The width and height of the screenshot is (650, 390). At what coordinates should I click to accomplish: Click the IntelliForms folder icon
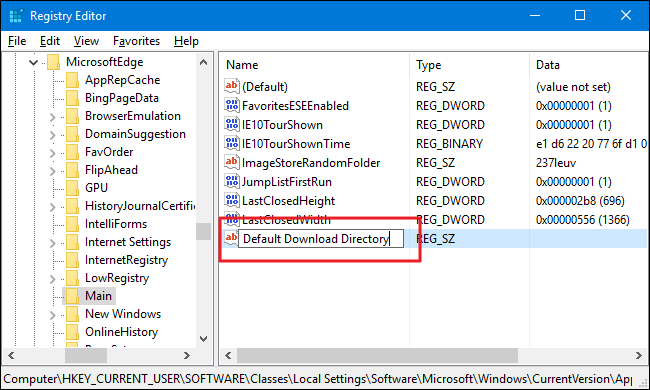(x=73, y=224)
